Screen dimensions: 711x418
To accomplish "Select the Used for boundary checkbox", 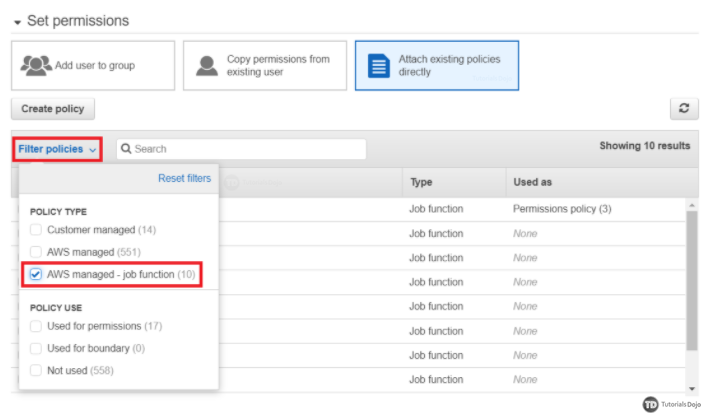I will (x=37, y=348).
